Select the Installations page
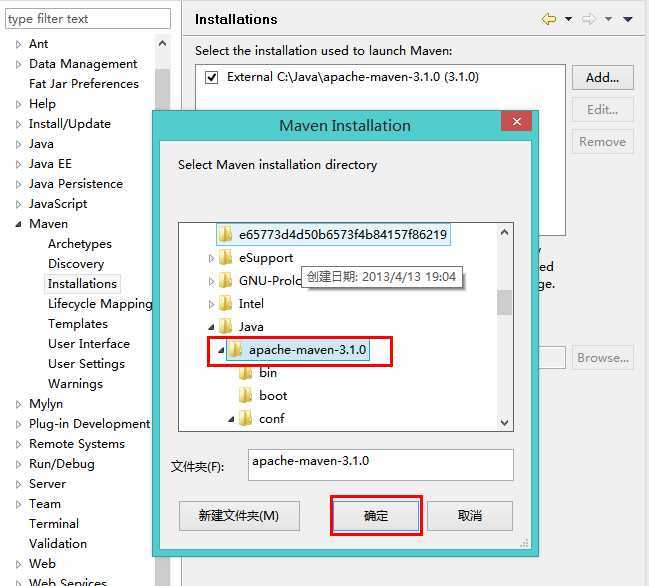 coord(82,284)
